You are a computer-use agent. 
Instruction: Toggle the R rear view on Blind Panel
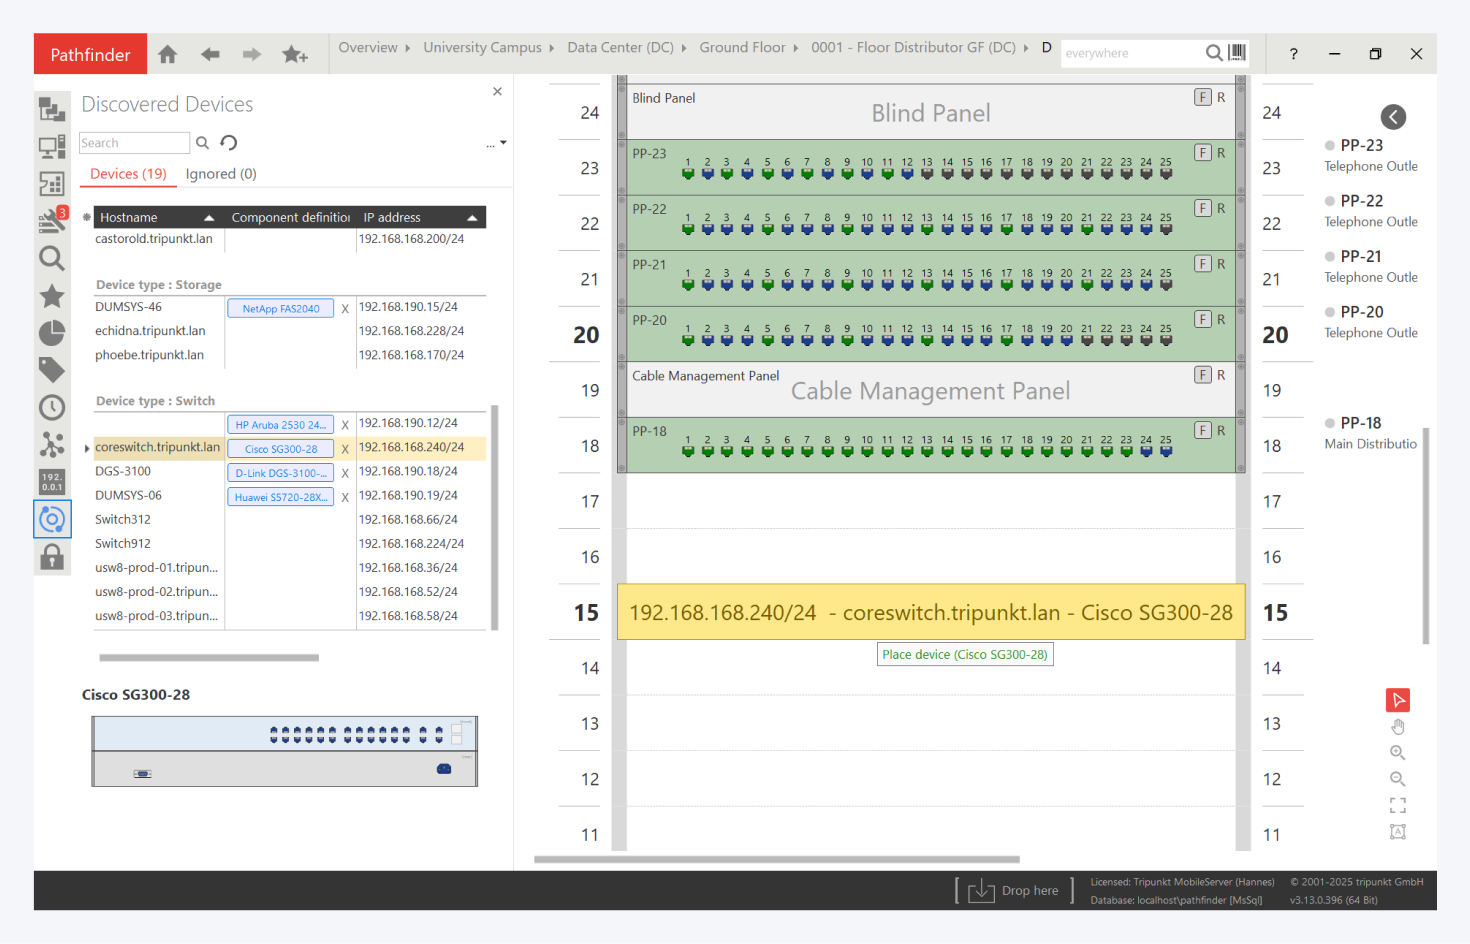point(1221,98)
